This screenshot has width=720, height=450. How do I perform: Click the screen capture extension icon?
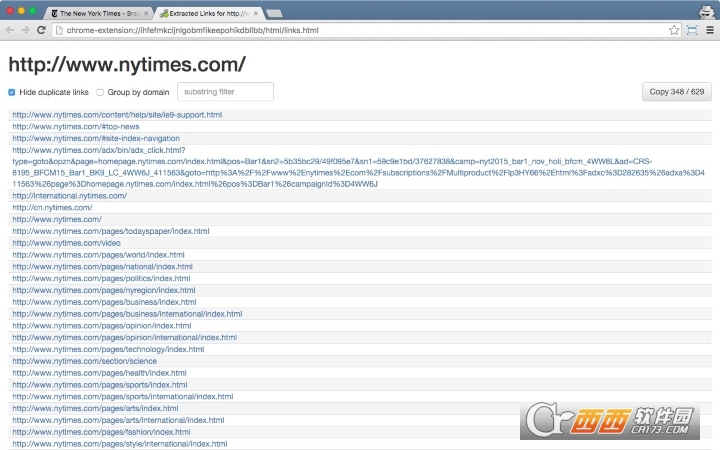(692, 30)
